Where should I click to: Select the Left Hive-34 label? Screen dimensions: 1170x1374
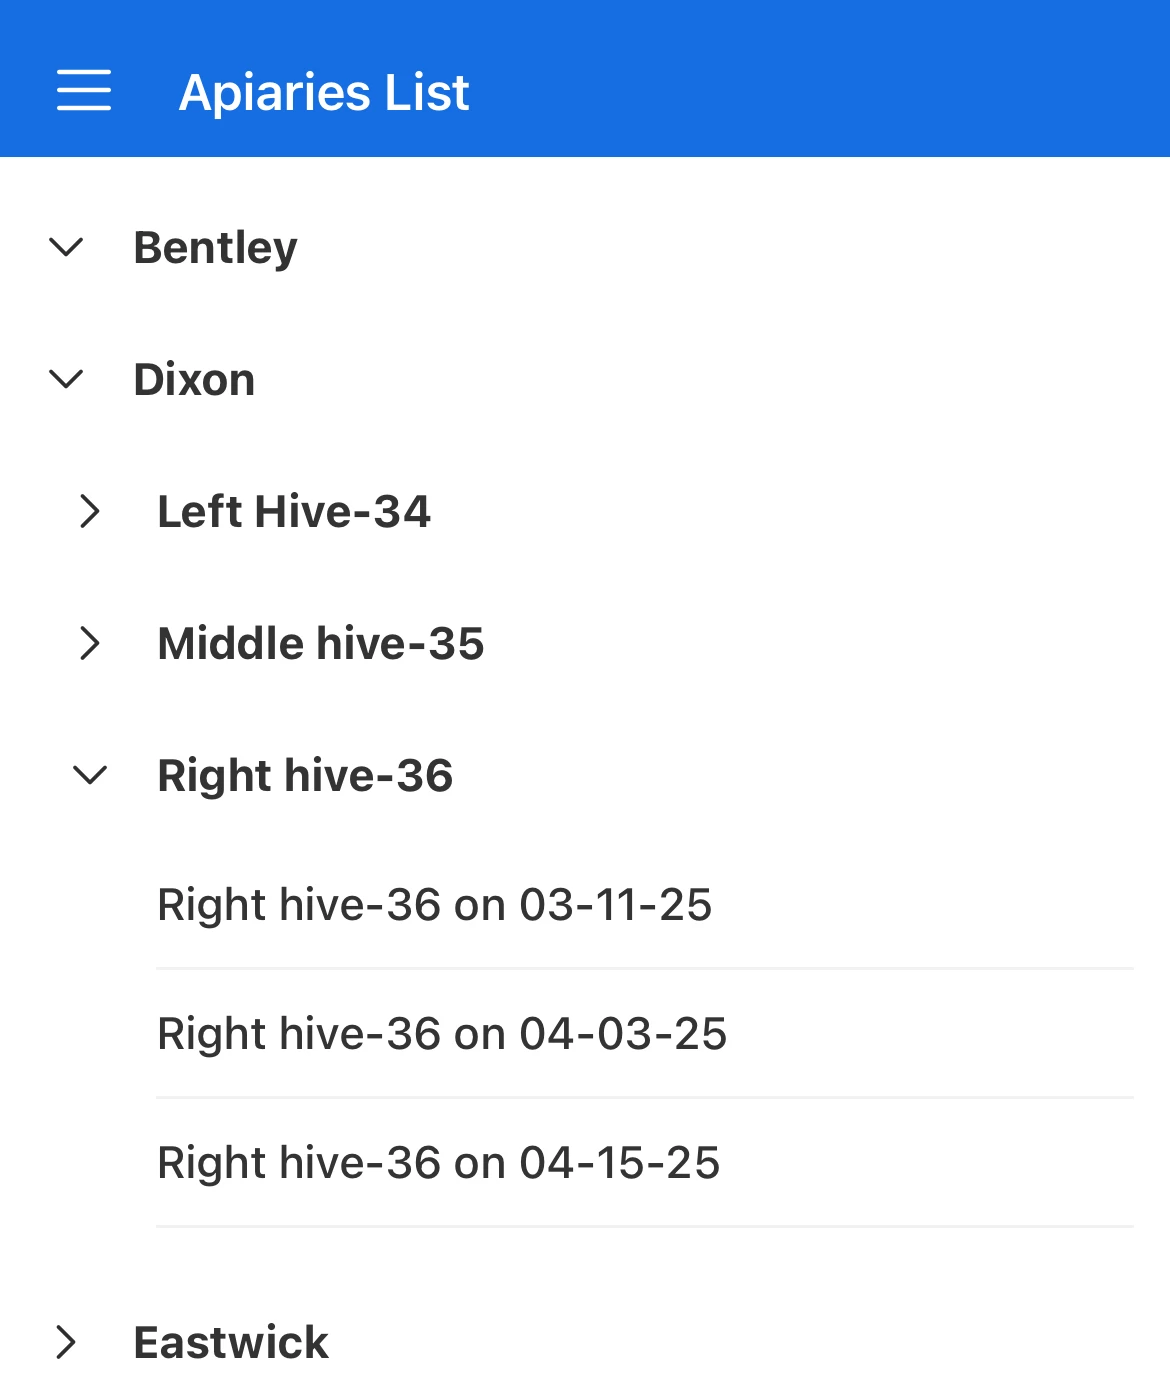point(294,512)
